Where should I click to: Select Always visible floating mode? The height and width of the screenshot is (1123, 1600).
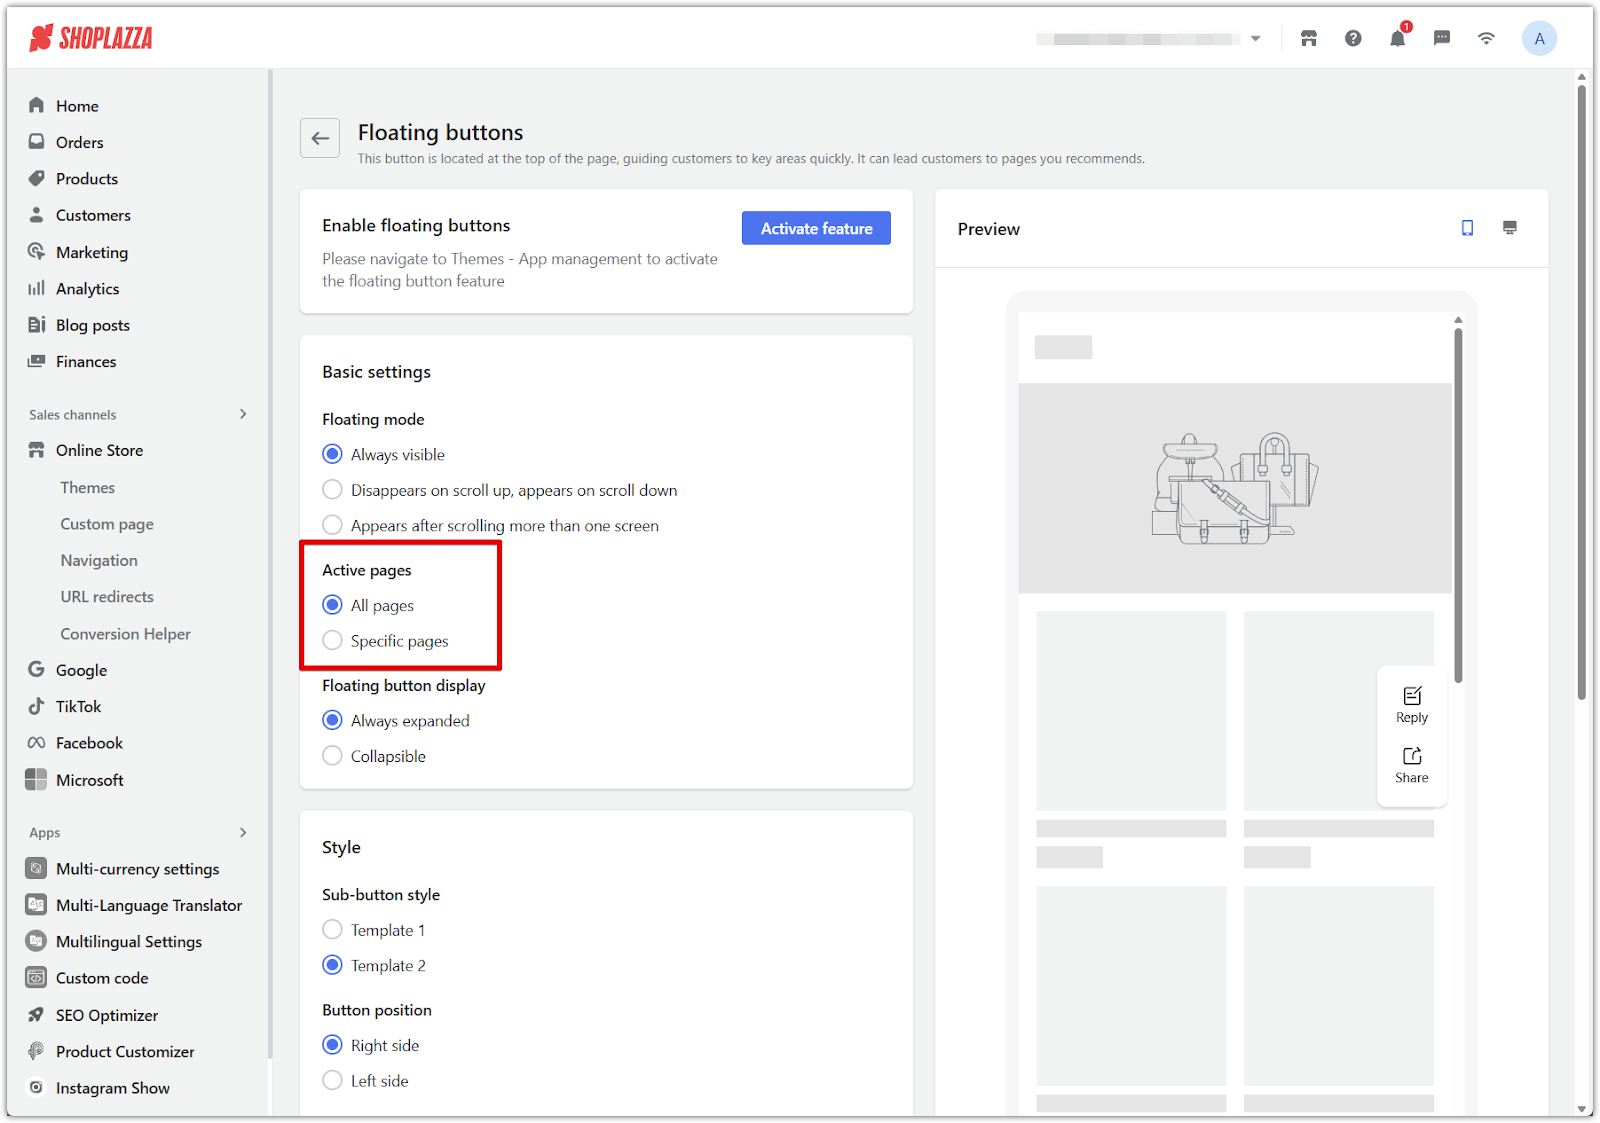pyautogui.click(x=333, y=454)
